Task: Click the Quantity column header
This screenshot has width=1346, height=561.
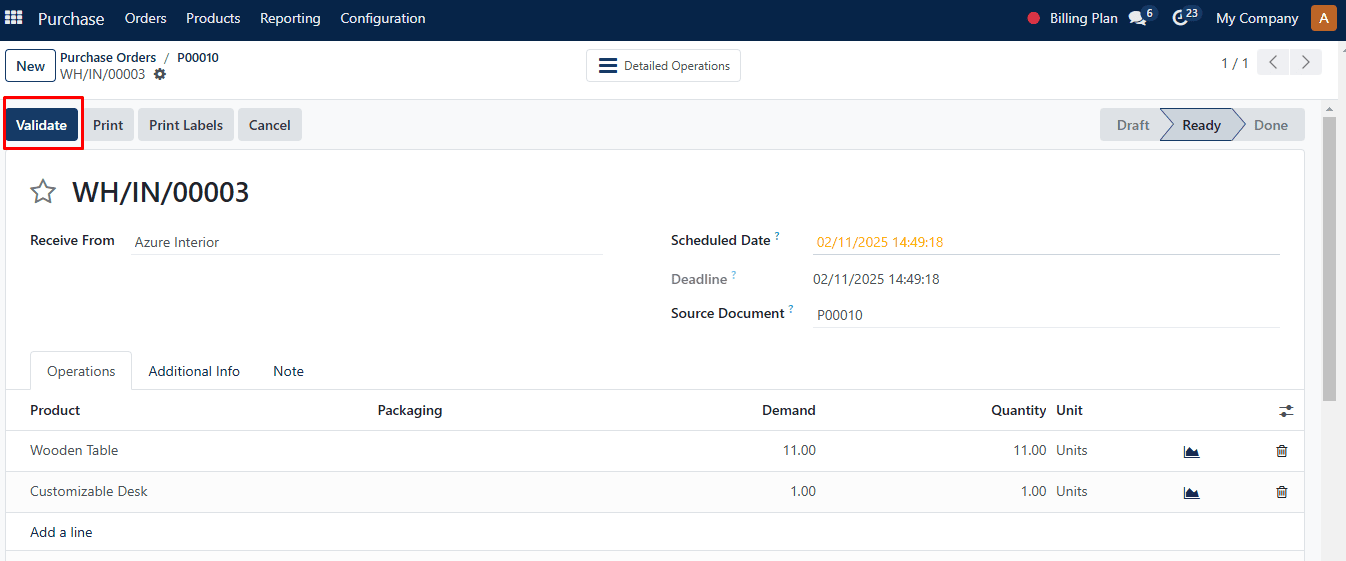Action: pos(1019,410)
